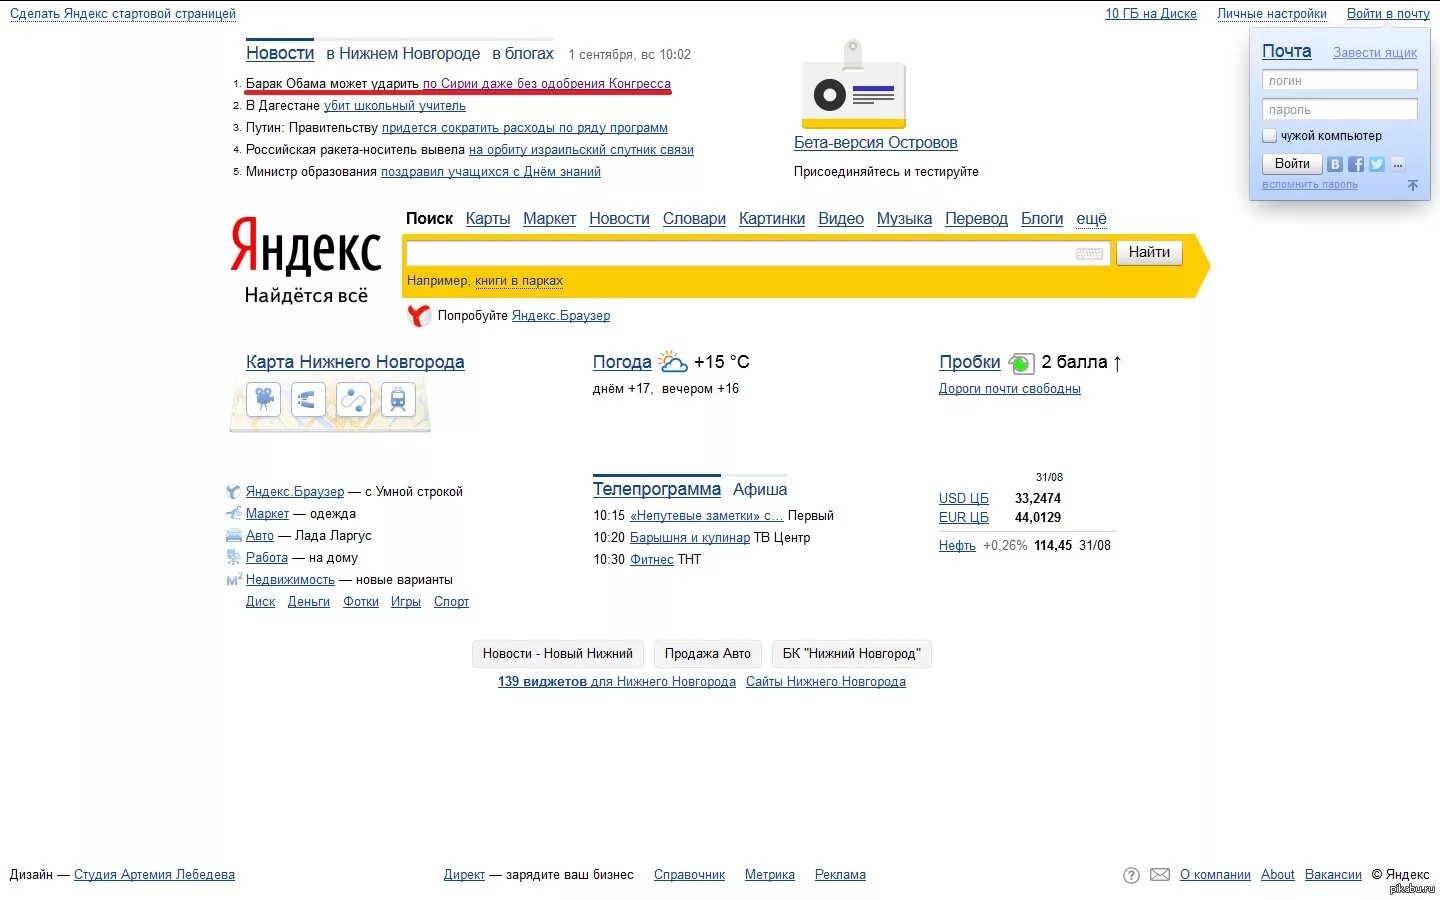The height and width of the screenshot is (900, 1440).
Task: Open the 'Карта Нижнего Новгорода' link
Action: [x=355, y=362]
